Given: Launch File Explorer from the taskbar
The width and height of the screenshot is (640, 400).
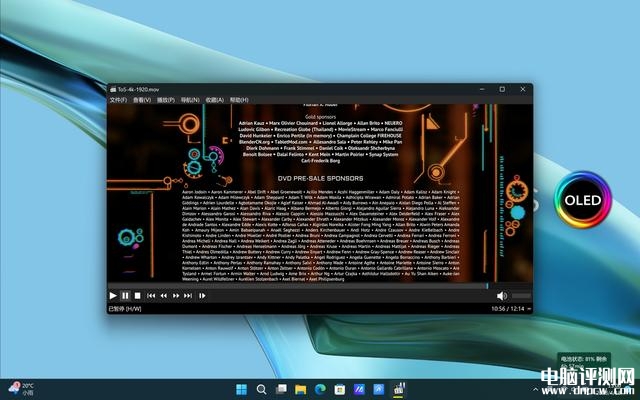Looking at the screenshot, I should (301, 389).
